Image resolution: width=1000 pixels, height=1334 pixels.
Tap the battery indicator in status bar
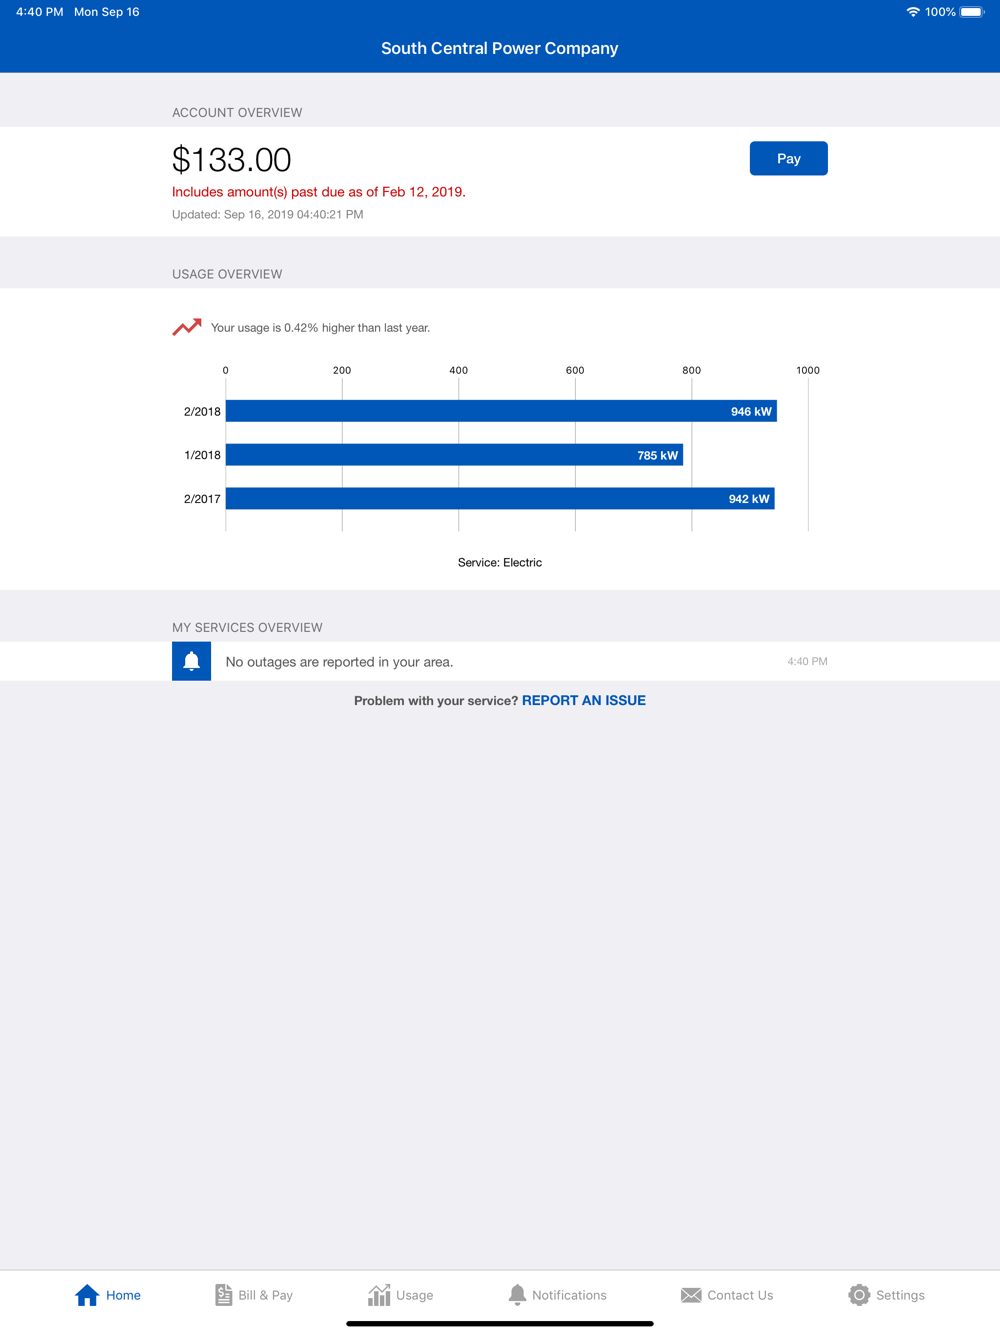coord(973,12)
